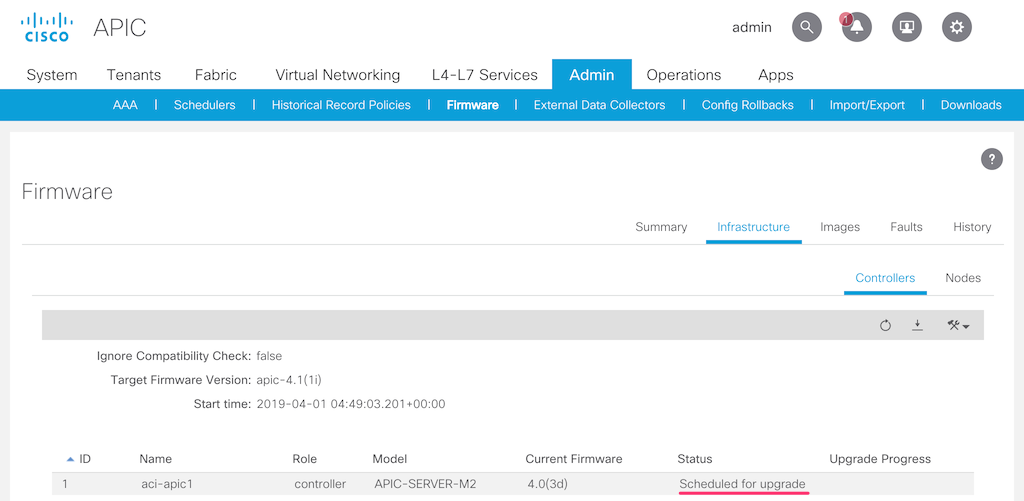
Task: Sort by ID column arrow
Action: pos(71,459)
